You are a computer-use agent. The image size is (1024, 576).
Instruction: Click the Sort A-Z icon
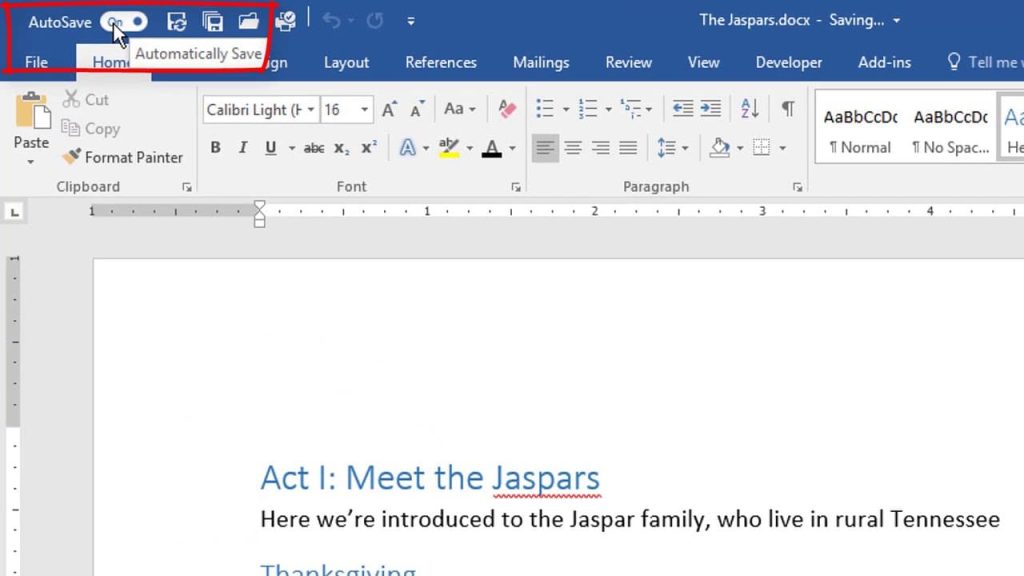750,108
